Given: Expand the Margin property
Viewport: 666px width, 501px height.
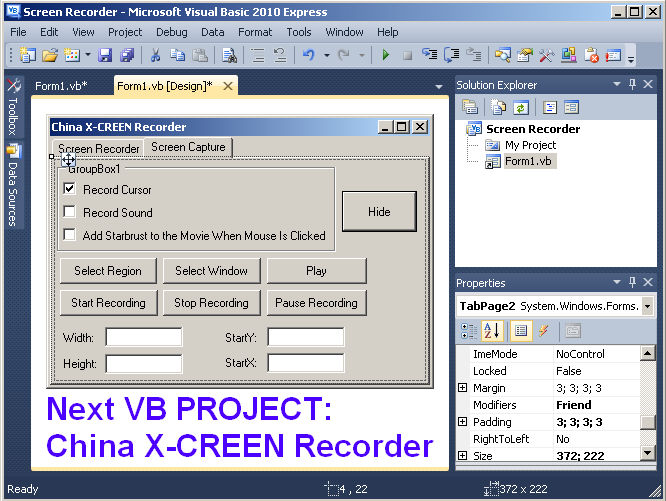Looking at the screenshot, I should 462,388.
